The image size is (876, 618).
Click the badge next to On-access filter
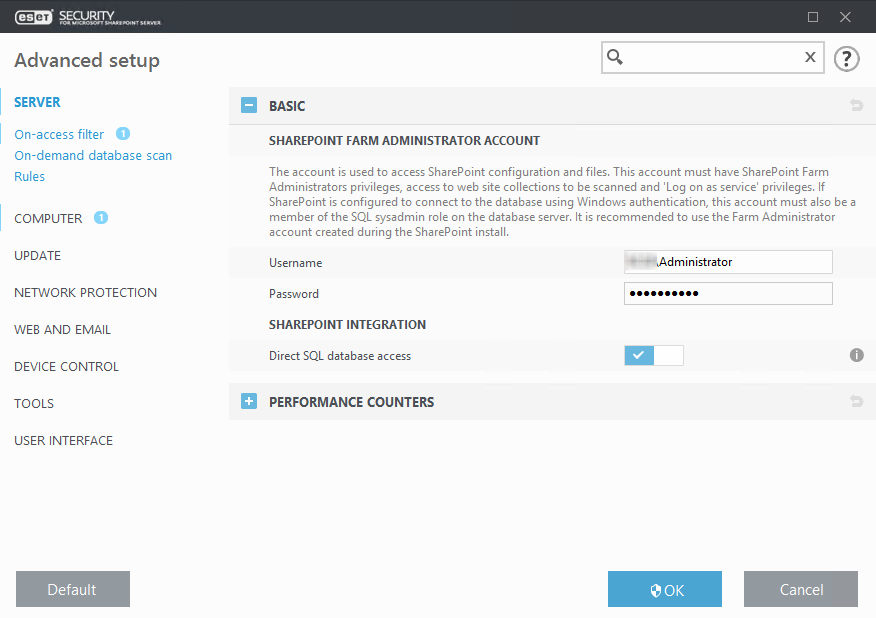click(x=123, y=134)
